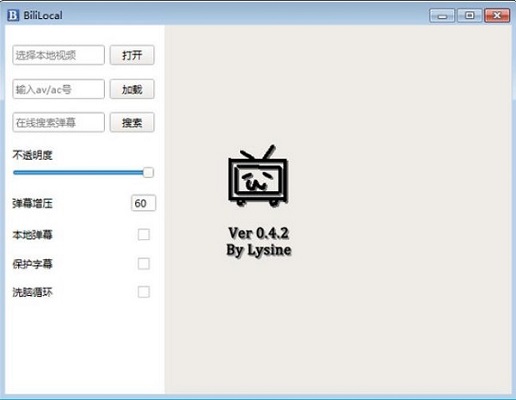Click the By Lysine author text
Viewport: 516px width, 400px height.
[x=259, y=250]
